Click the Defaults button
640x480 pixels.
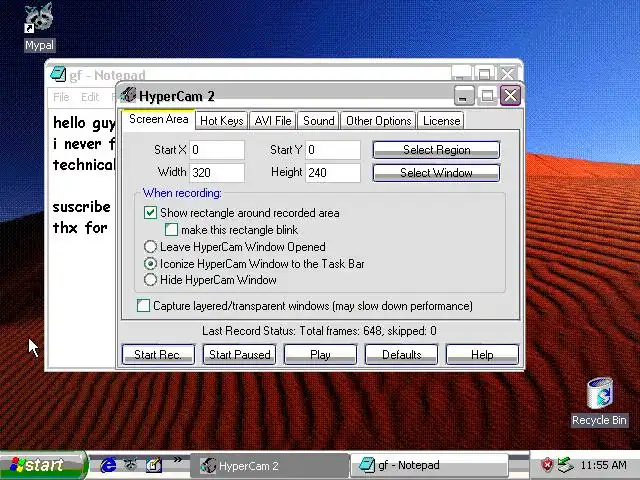tap(402, 354)
